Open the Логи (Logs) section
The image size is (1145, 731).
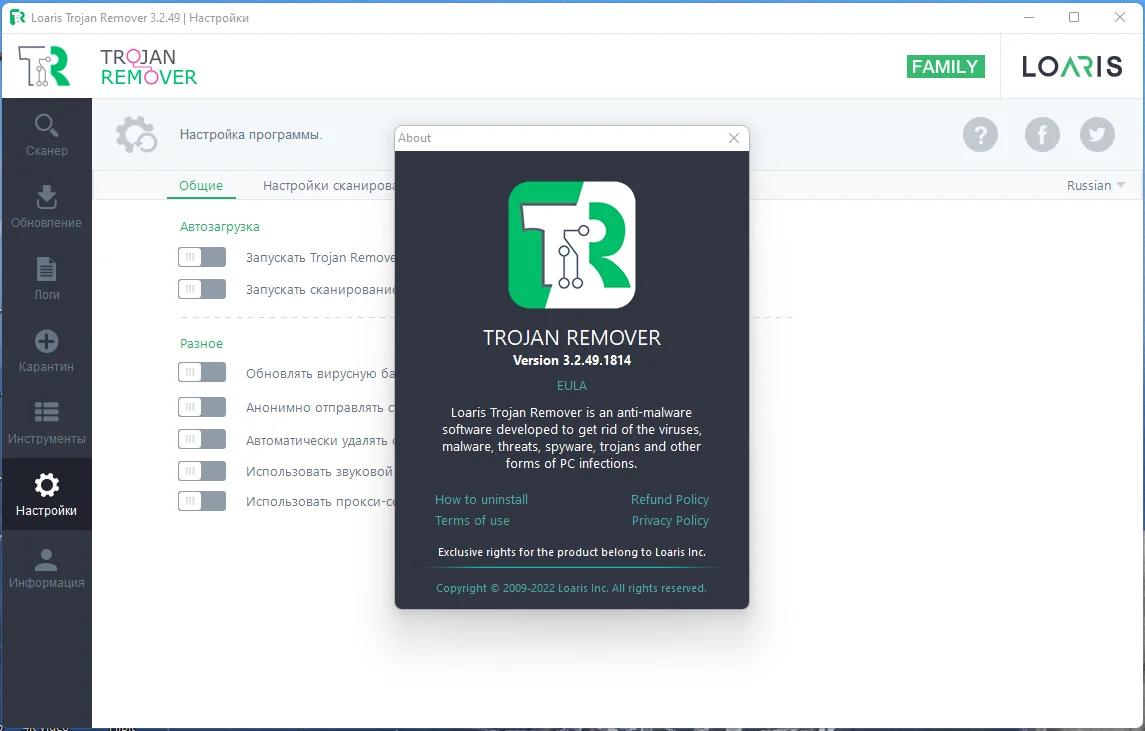tap(46, 279)
